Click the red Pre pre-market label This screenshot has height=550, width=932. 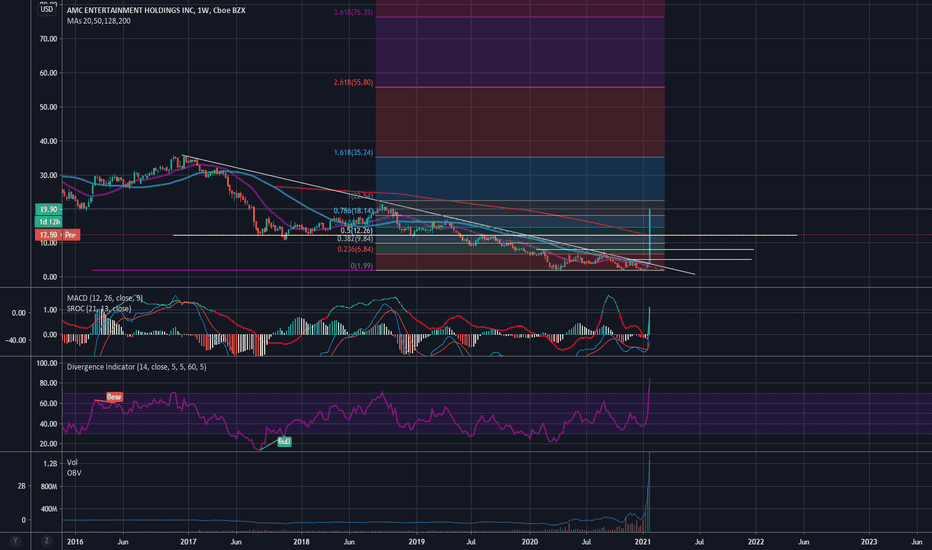pos(70,235)
